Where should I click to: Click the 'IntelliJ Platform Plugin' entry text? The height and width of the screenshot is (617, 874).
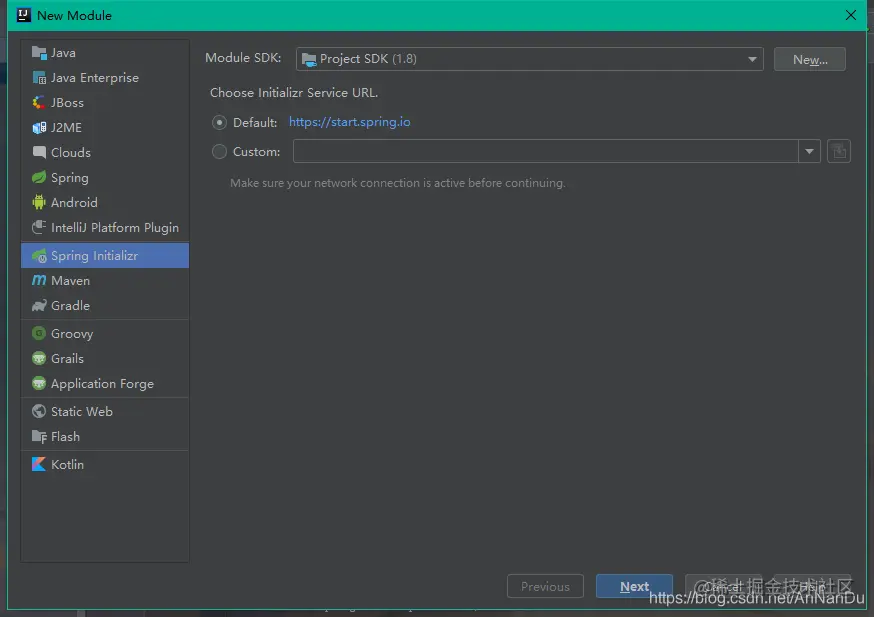pyautogui.click(x=115, y=227)
